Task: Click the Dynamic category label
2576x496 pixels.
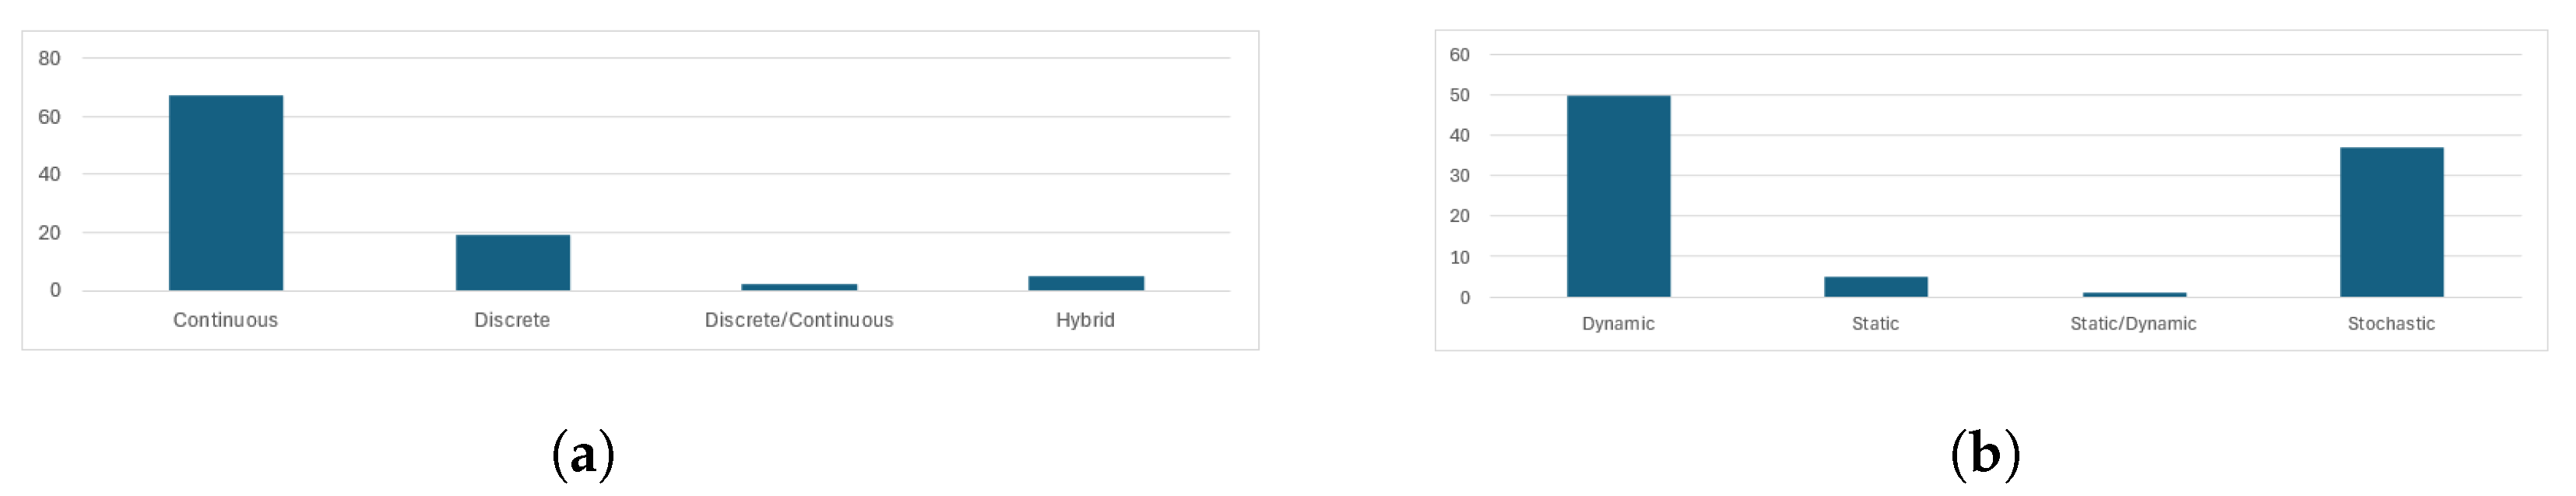Action: pos(1618,324)
